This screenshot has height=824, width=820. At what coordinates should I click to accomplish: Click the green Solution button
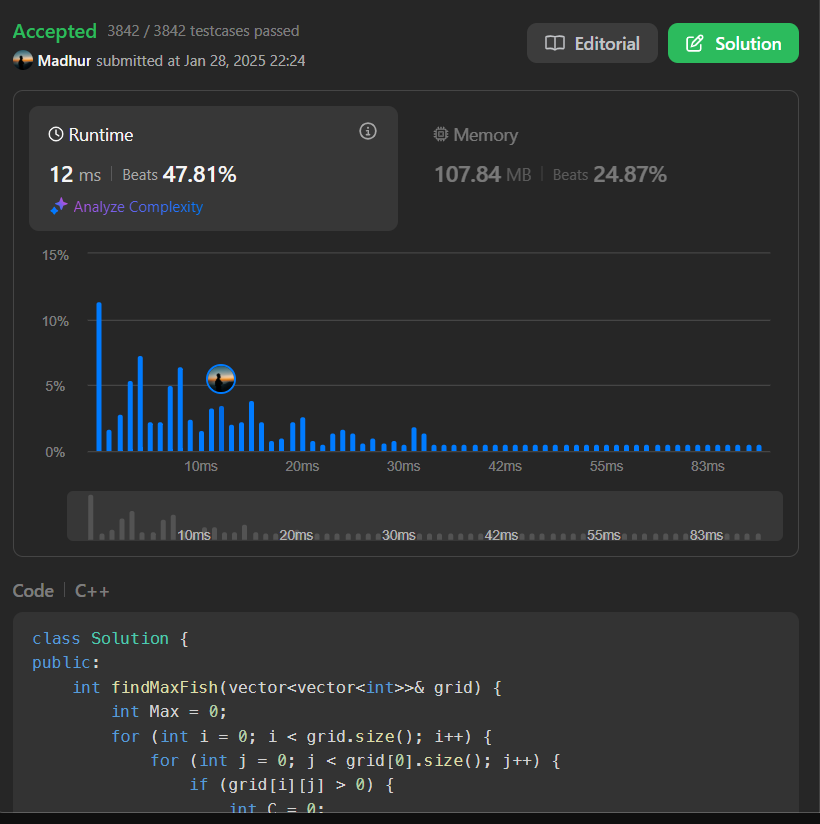(x=733, y=43)
